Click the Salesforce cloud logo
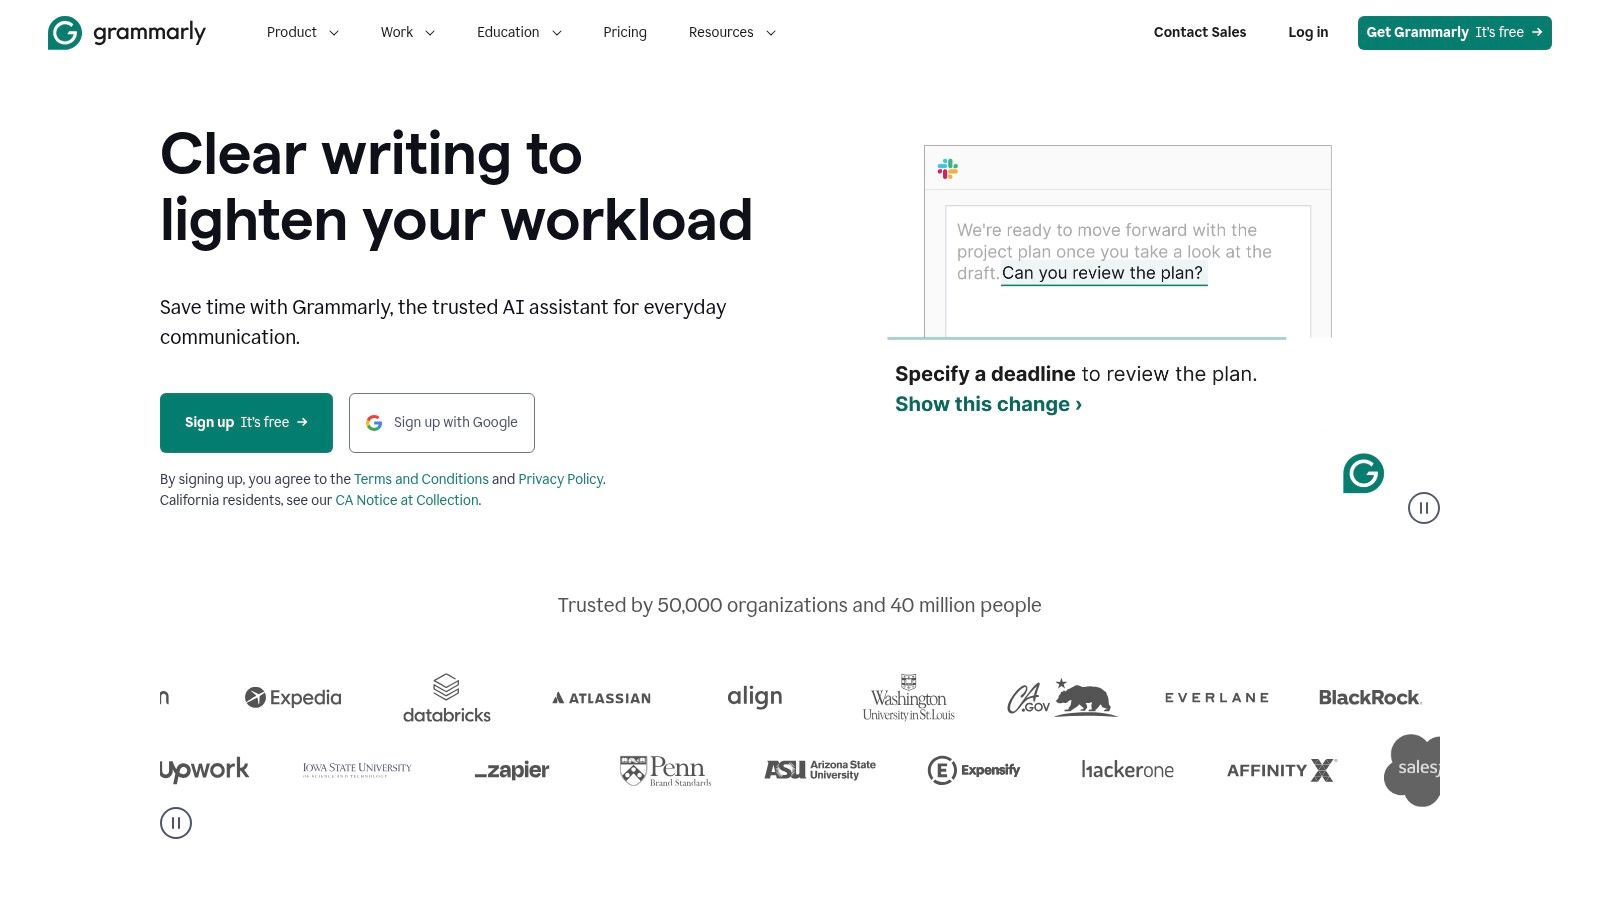 1413,770
